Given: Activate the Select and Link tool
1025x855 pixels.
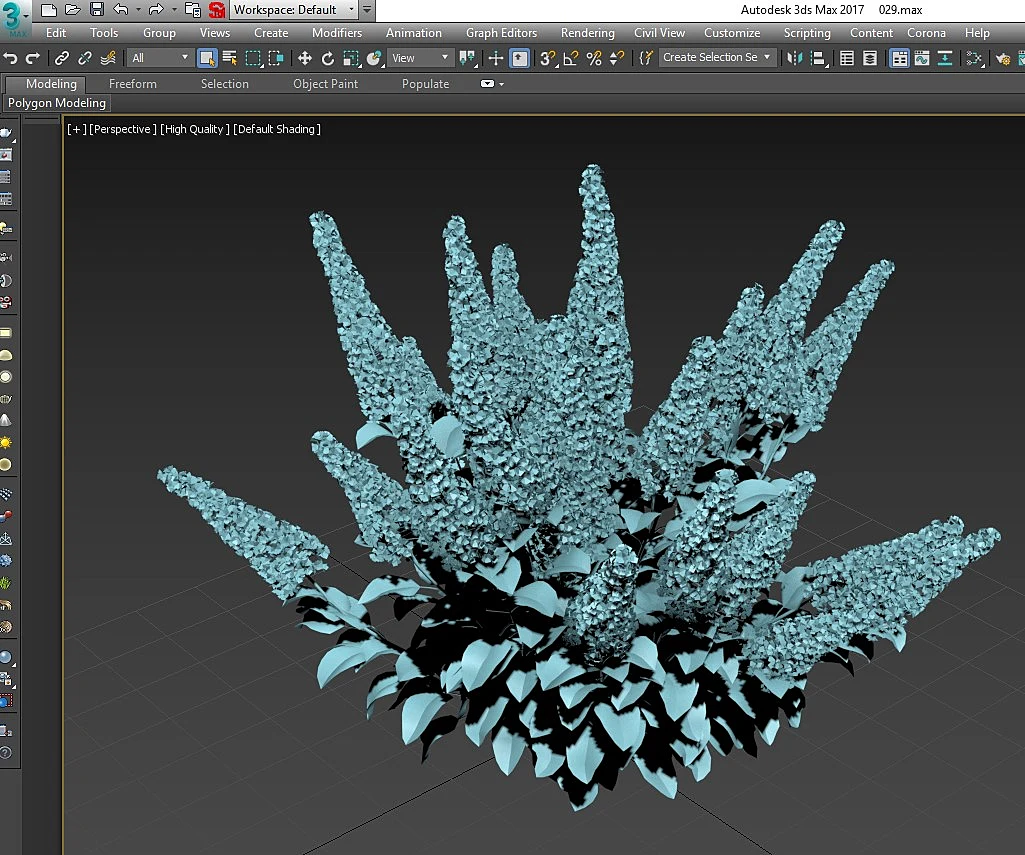Looking at the screenshot, I should pyautogui.click(x=61, y=58).
